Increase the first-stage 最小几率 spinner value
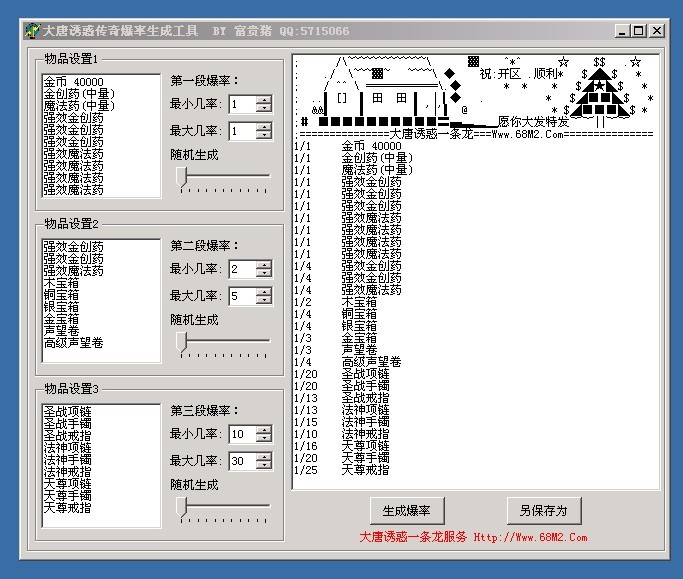The width and height of the screenshot is (683, 579). 264,99
